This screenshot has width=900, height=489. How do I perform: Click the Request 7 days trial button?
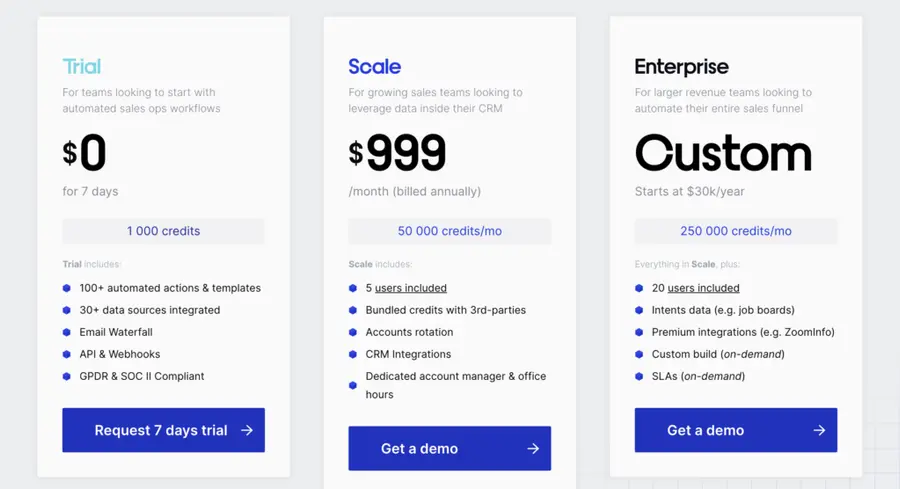pyautogui.click(x=164, y=430)
